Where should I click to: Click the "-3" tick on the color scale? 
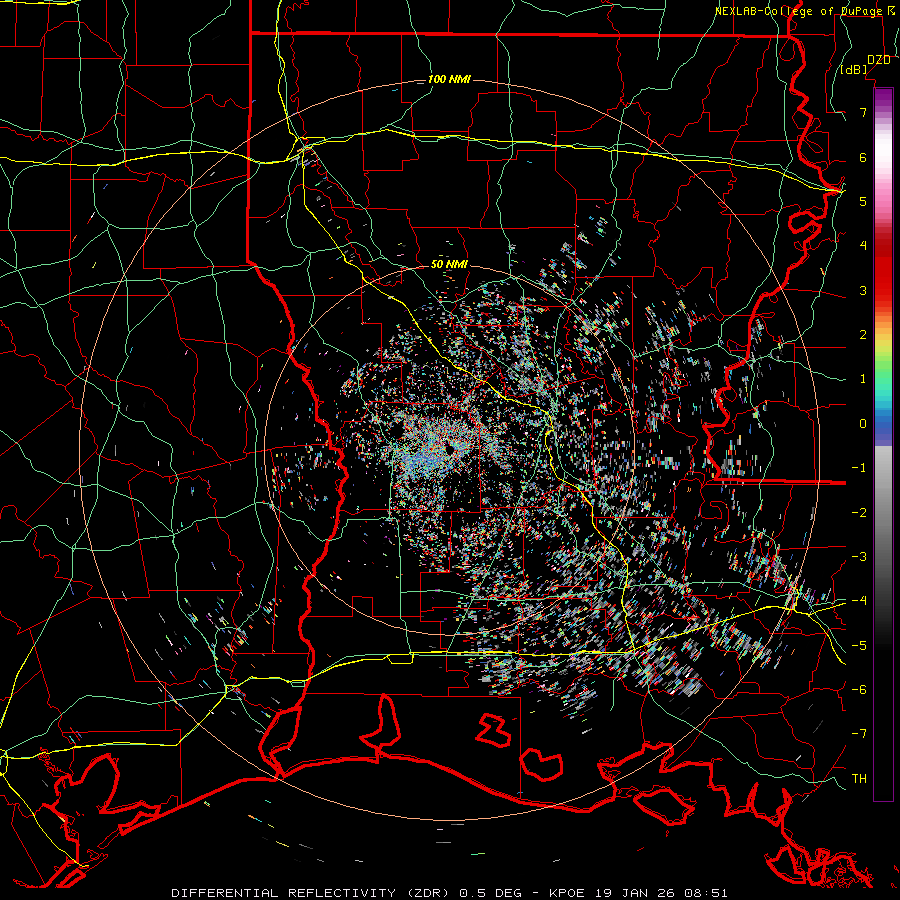pyautogui.click(x=859, y=556)
